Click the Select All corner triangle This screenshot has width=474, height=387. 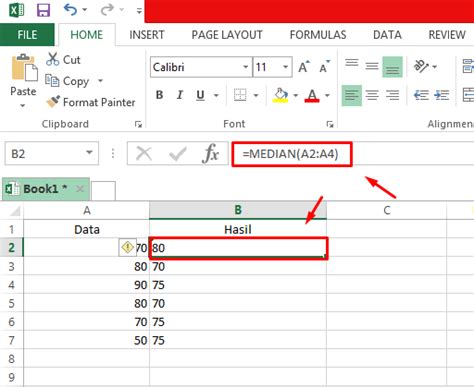pyautogui.click(x=14, y=211)
